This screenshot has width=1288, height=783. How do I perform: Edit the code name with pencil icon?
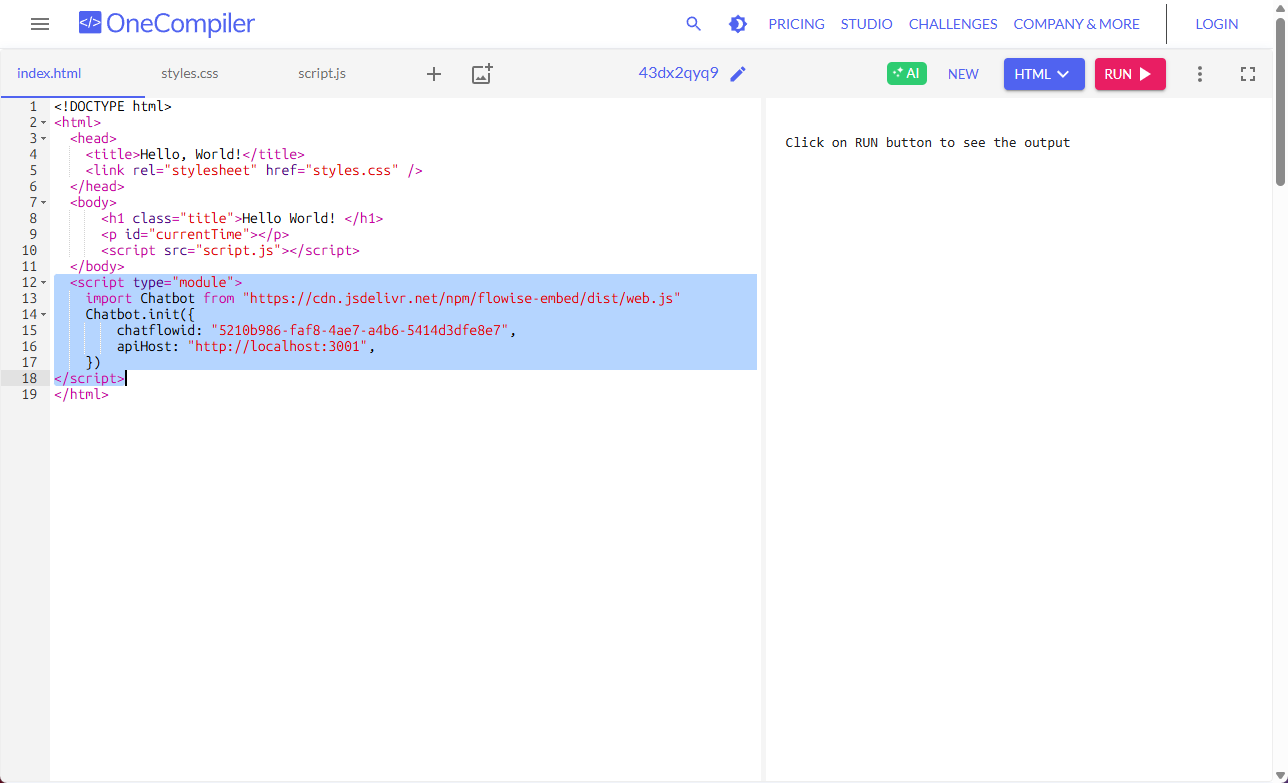[x=738, y=74]
